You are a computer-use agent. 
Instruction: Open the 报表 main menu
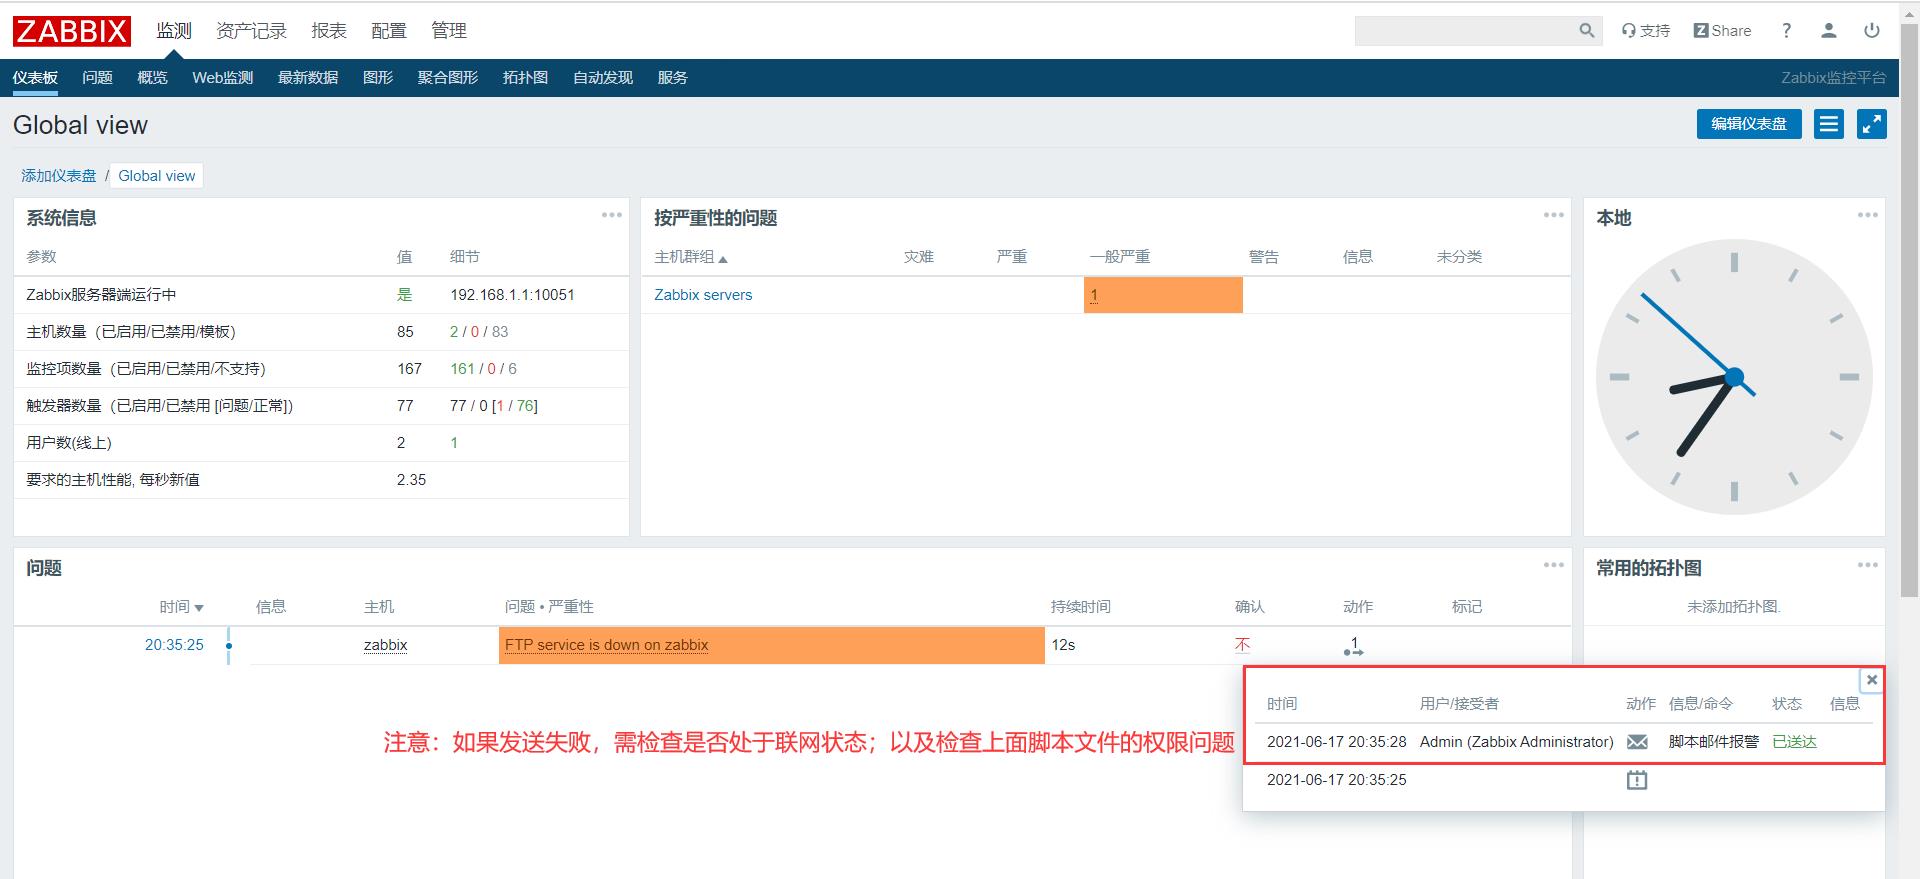click(329, 31)
